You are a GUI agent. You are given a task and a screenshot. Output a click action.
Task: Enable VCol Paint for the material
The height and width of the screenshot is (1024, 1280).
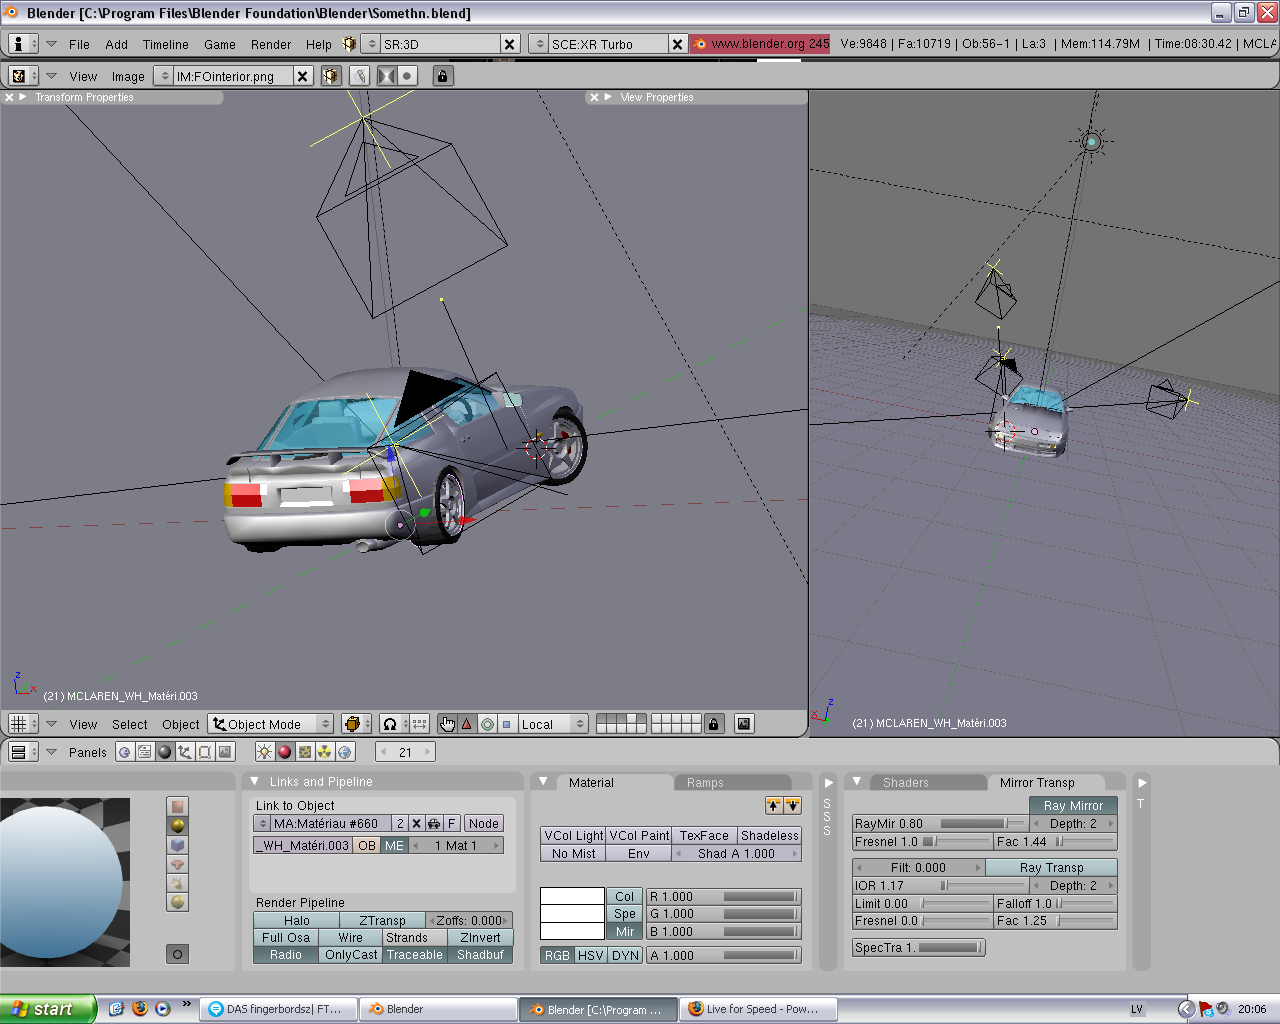click(x=639, y=836)
